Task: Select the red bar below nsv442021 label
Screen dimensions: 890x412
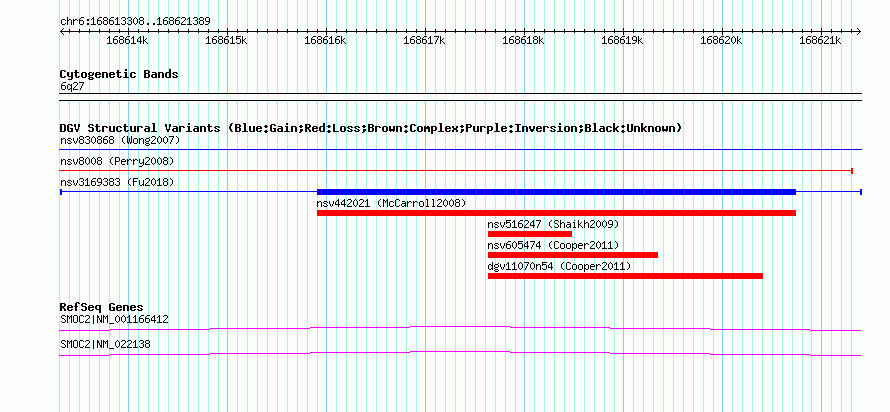Action: [556, 213]
